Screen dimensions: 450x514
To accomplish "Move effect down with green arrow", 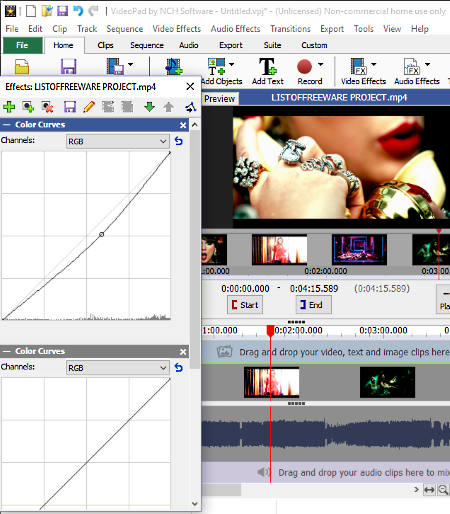I will tap(149, 107).
